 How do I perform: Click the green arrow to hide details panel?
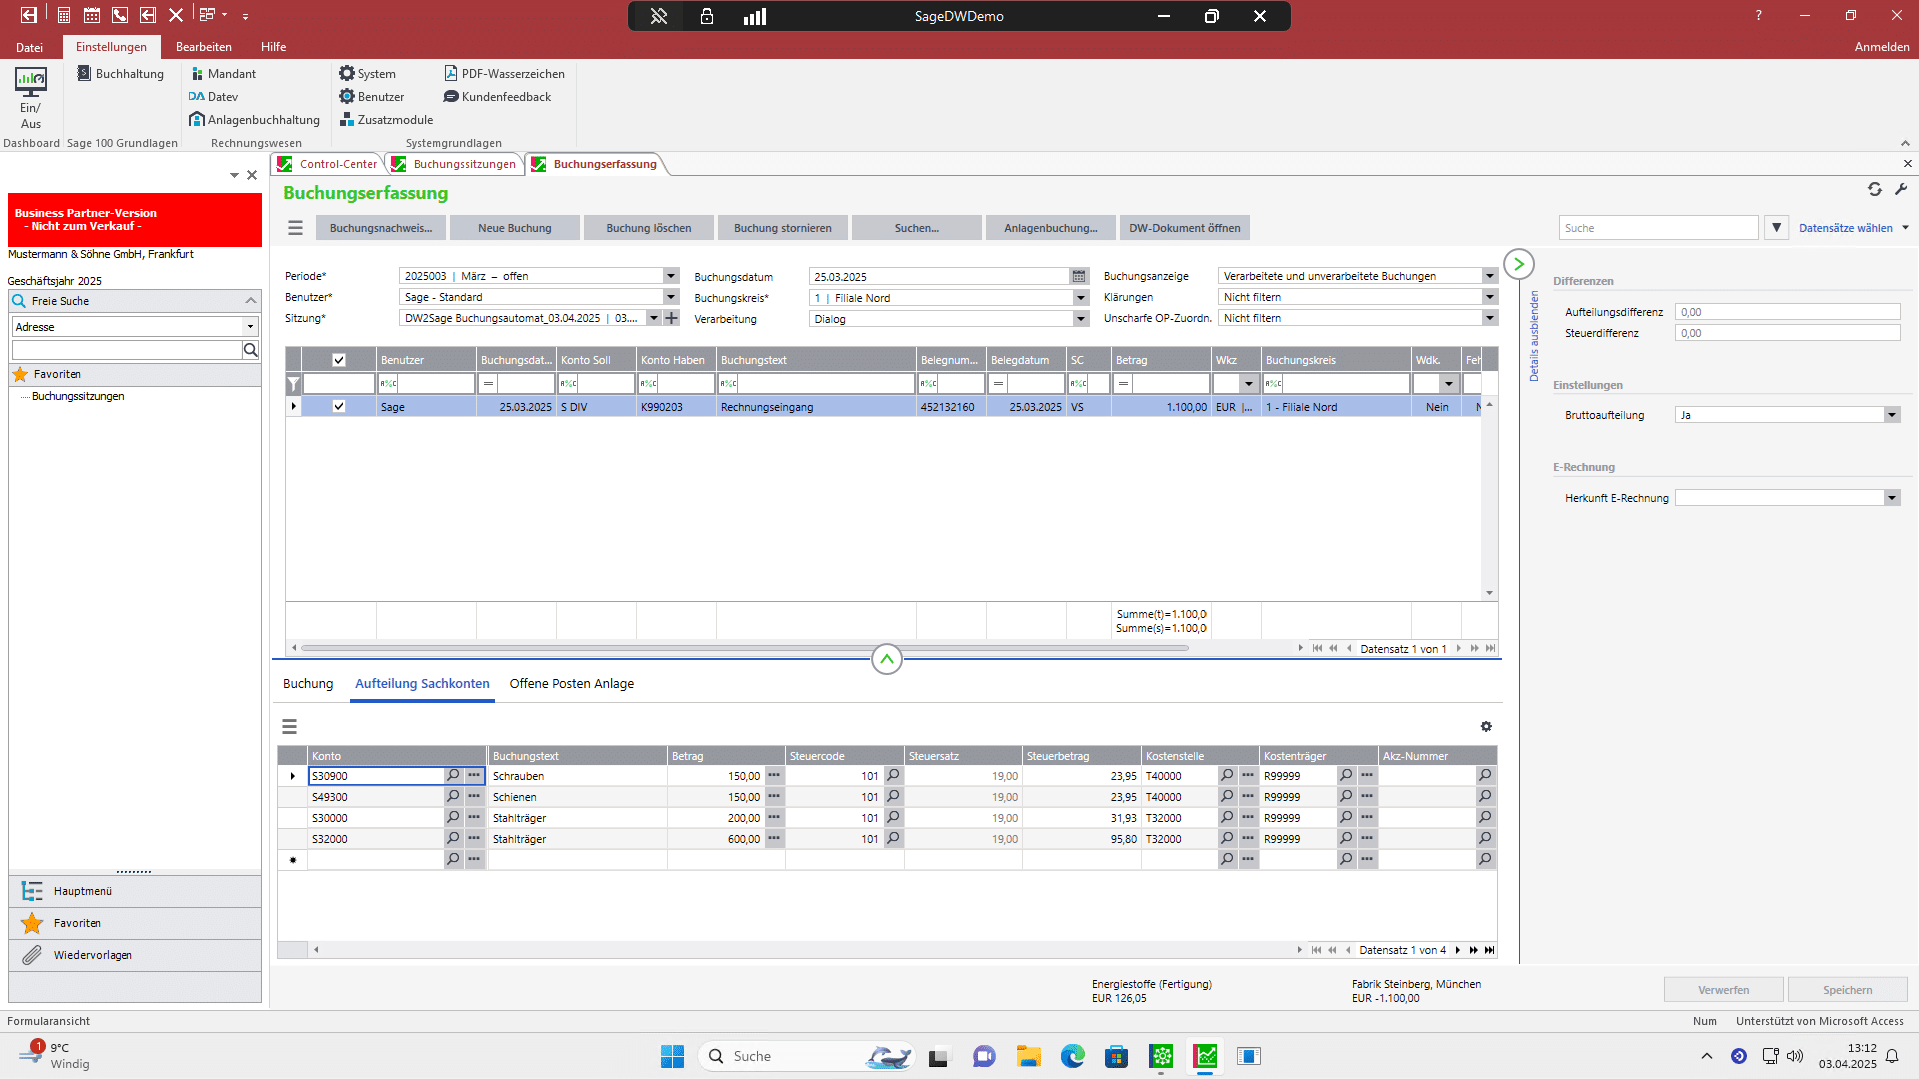click(1518, 264)
